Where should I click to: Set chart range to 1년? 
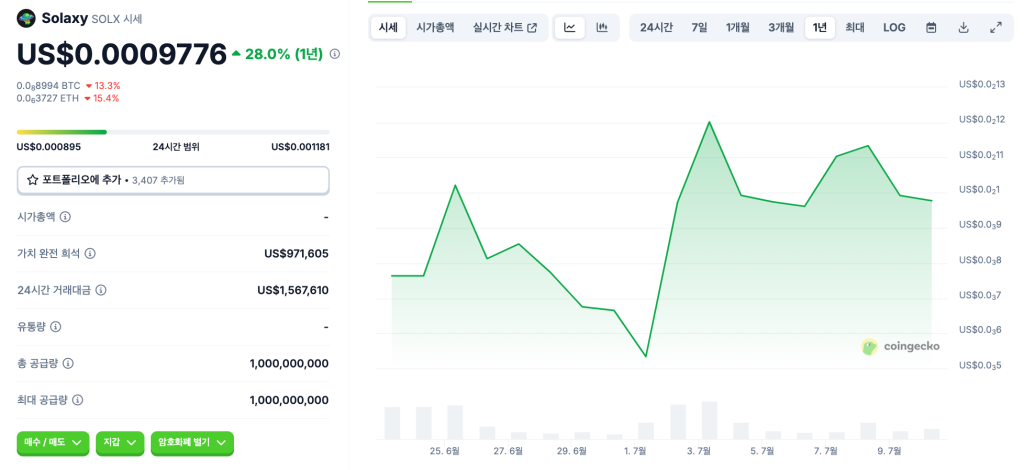coord(820,27)
